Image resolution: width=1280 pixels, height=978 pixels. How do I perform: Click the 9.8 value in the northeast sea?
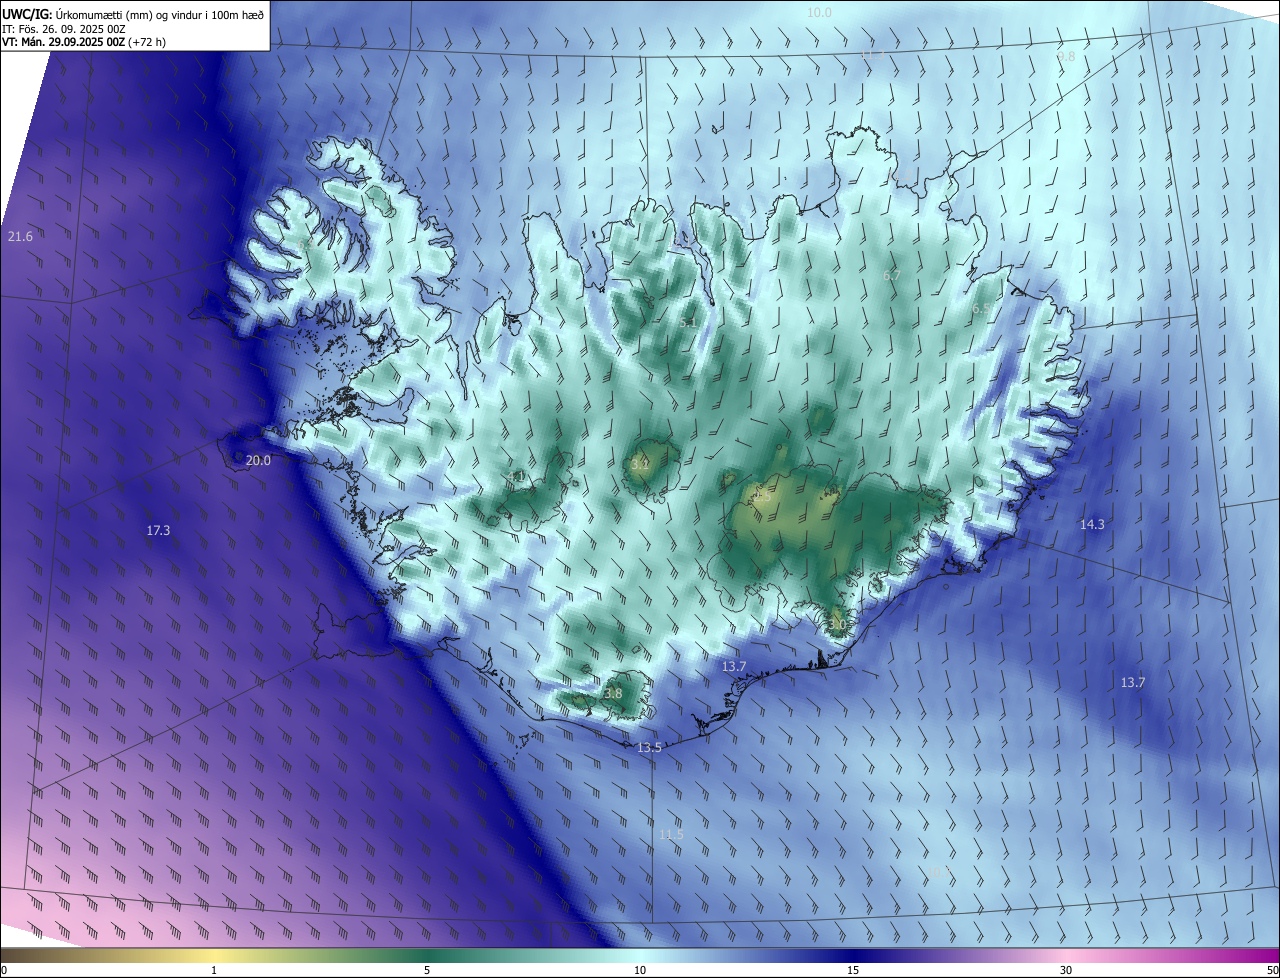(x=1066, y=56)
